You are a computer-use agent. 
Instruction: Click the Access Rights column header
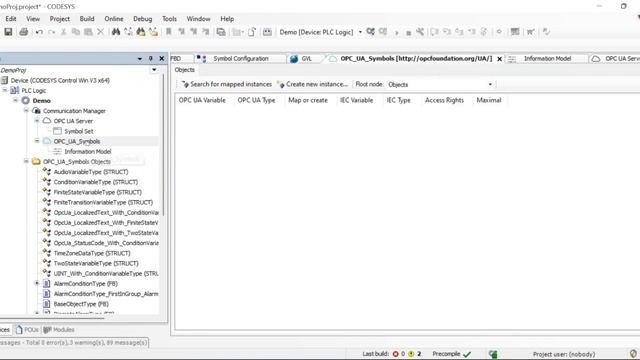coord(444,100)
